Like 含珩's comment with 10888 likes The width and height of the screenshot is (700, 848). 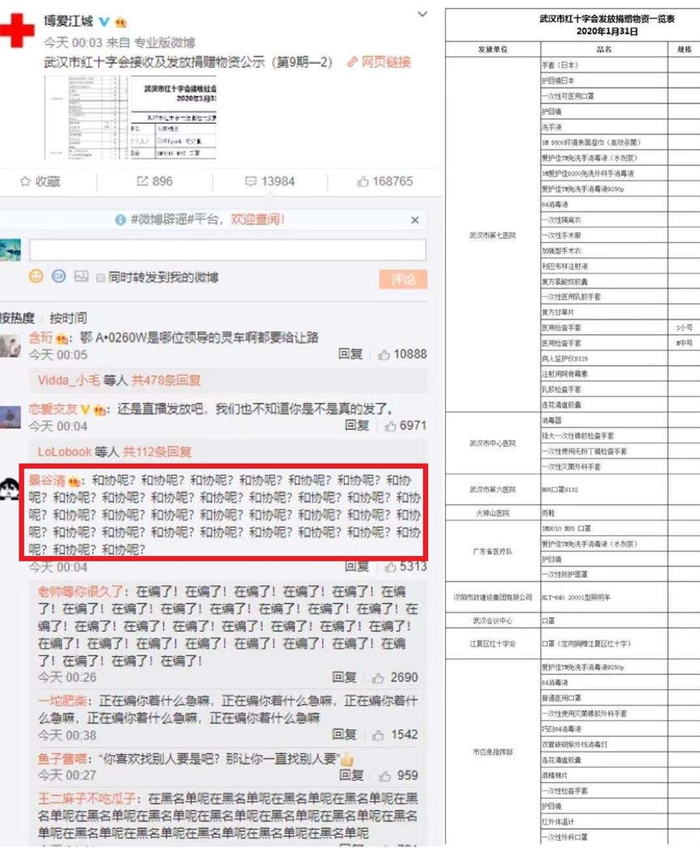402,354
